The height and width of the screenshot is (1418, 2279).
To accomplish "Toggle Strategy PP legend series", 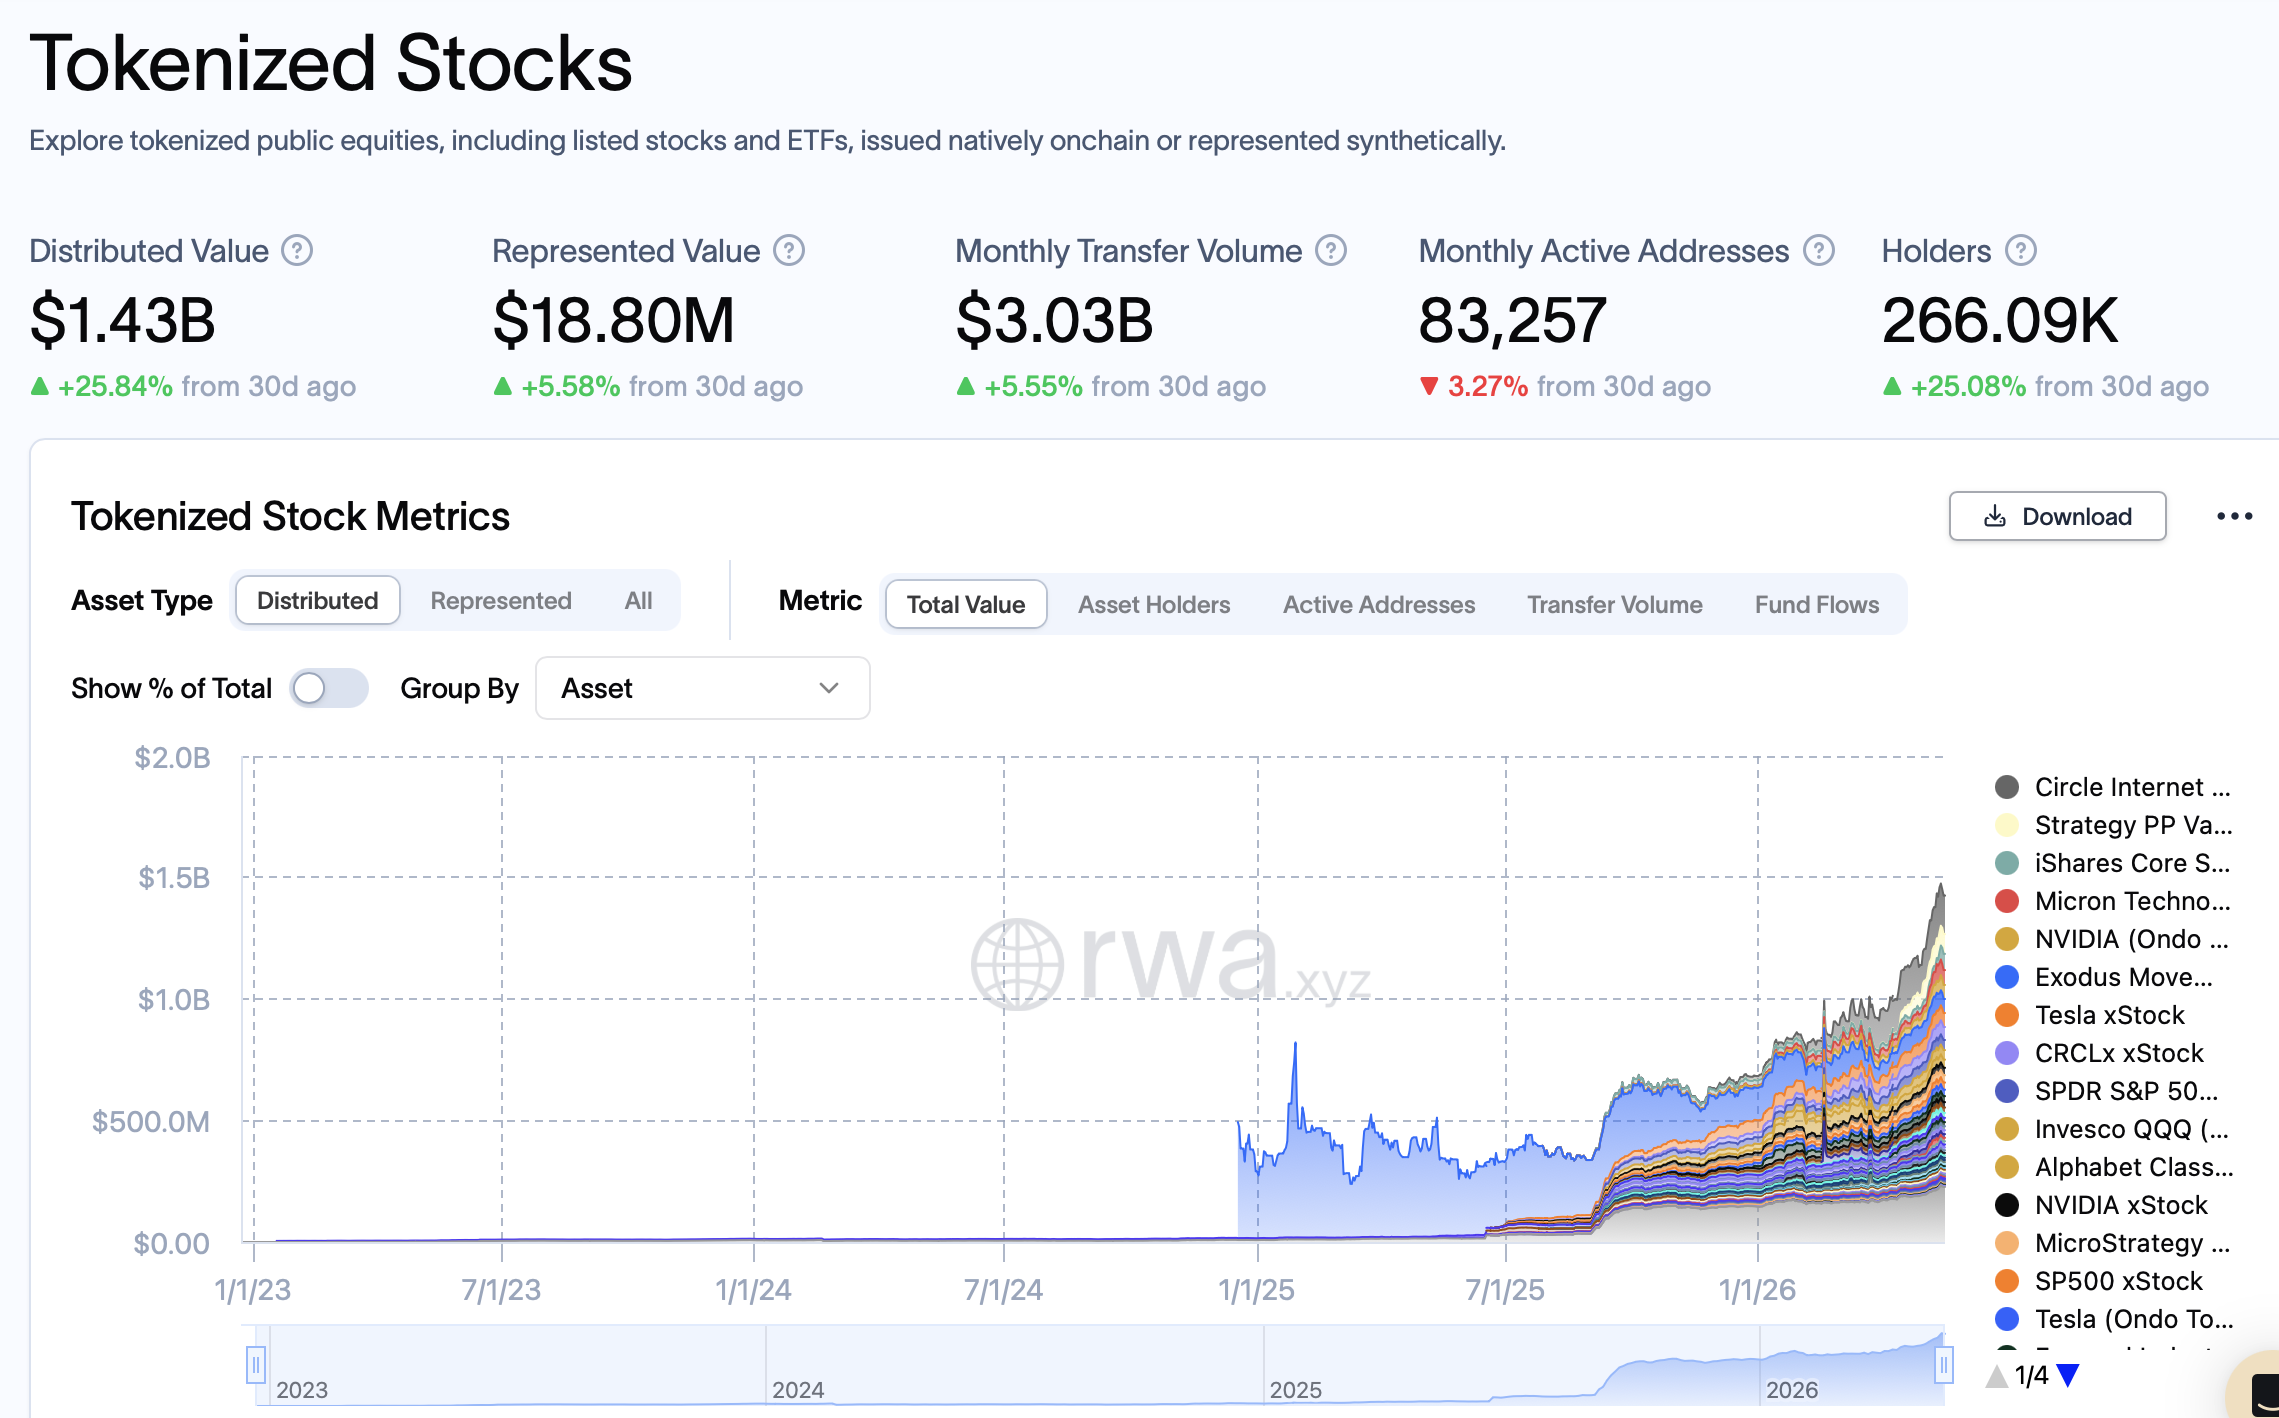I will (x=2113, y=825).
